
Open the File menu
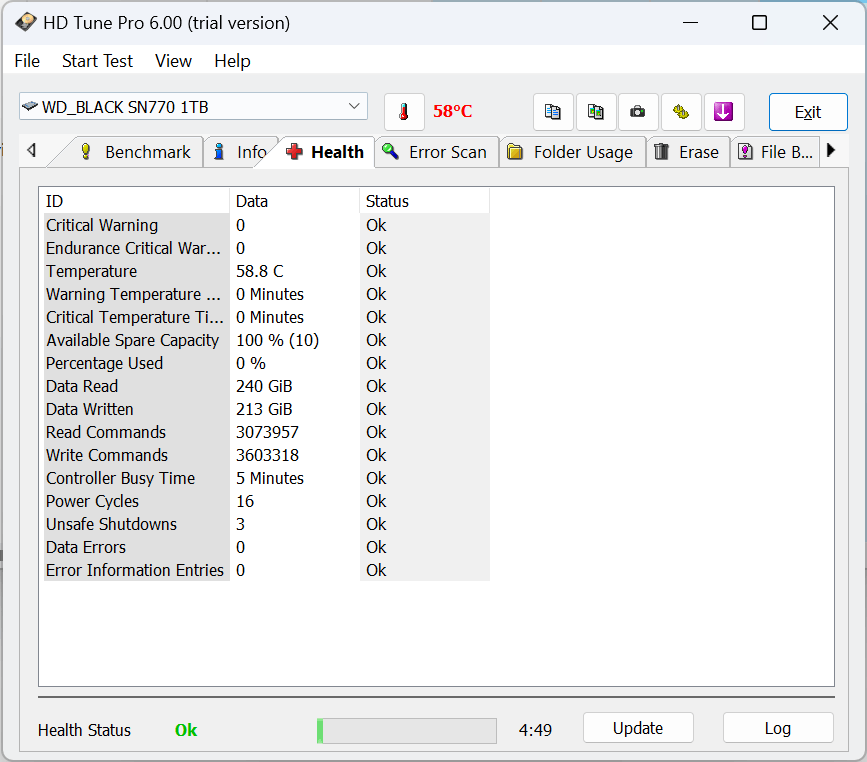pyautogui.click(x=27, y=61)
